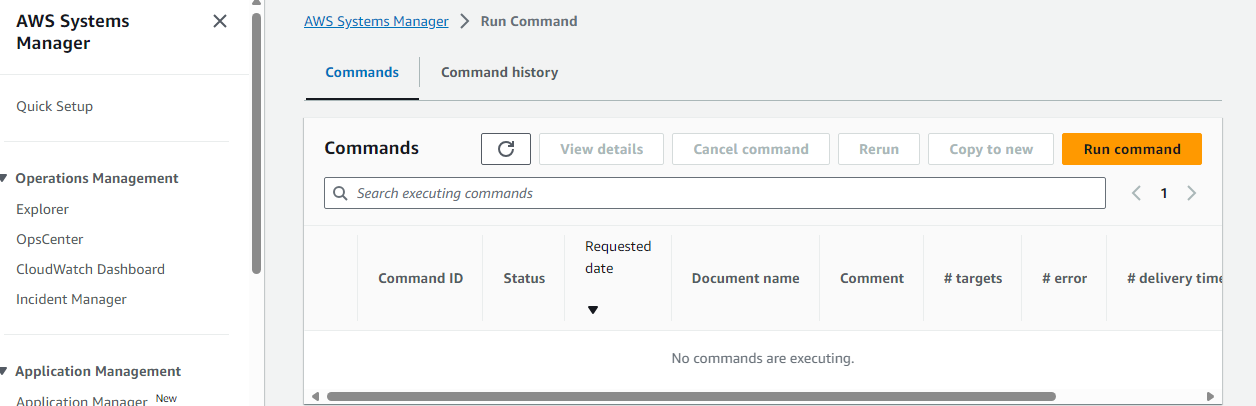Go to next page of commands
1256x406 pixels.
coord(1191,193)
